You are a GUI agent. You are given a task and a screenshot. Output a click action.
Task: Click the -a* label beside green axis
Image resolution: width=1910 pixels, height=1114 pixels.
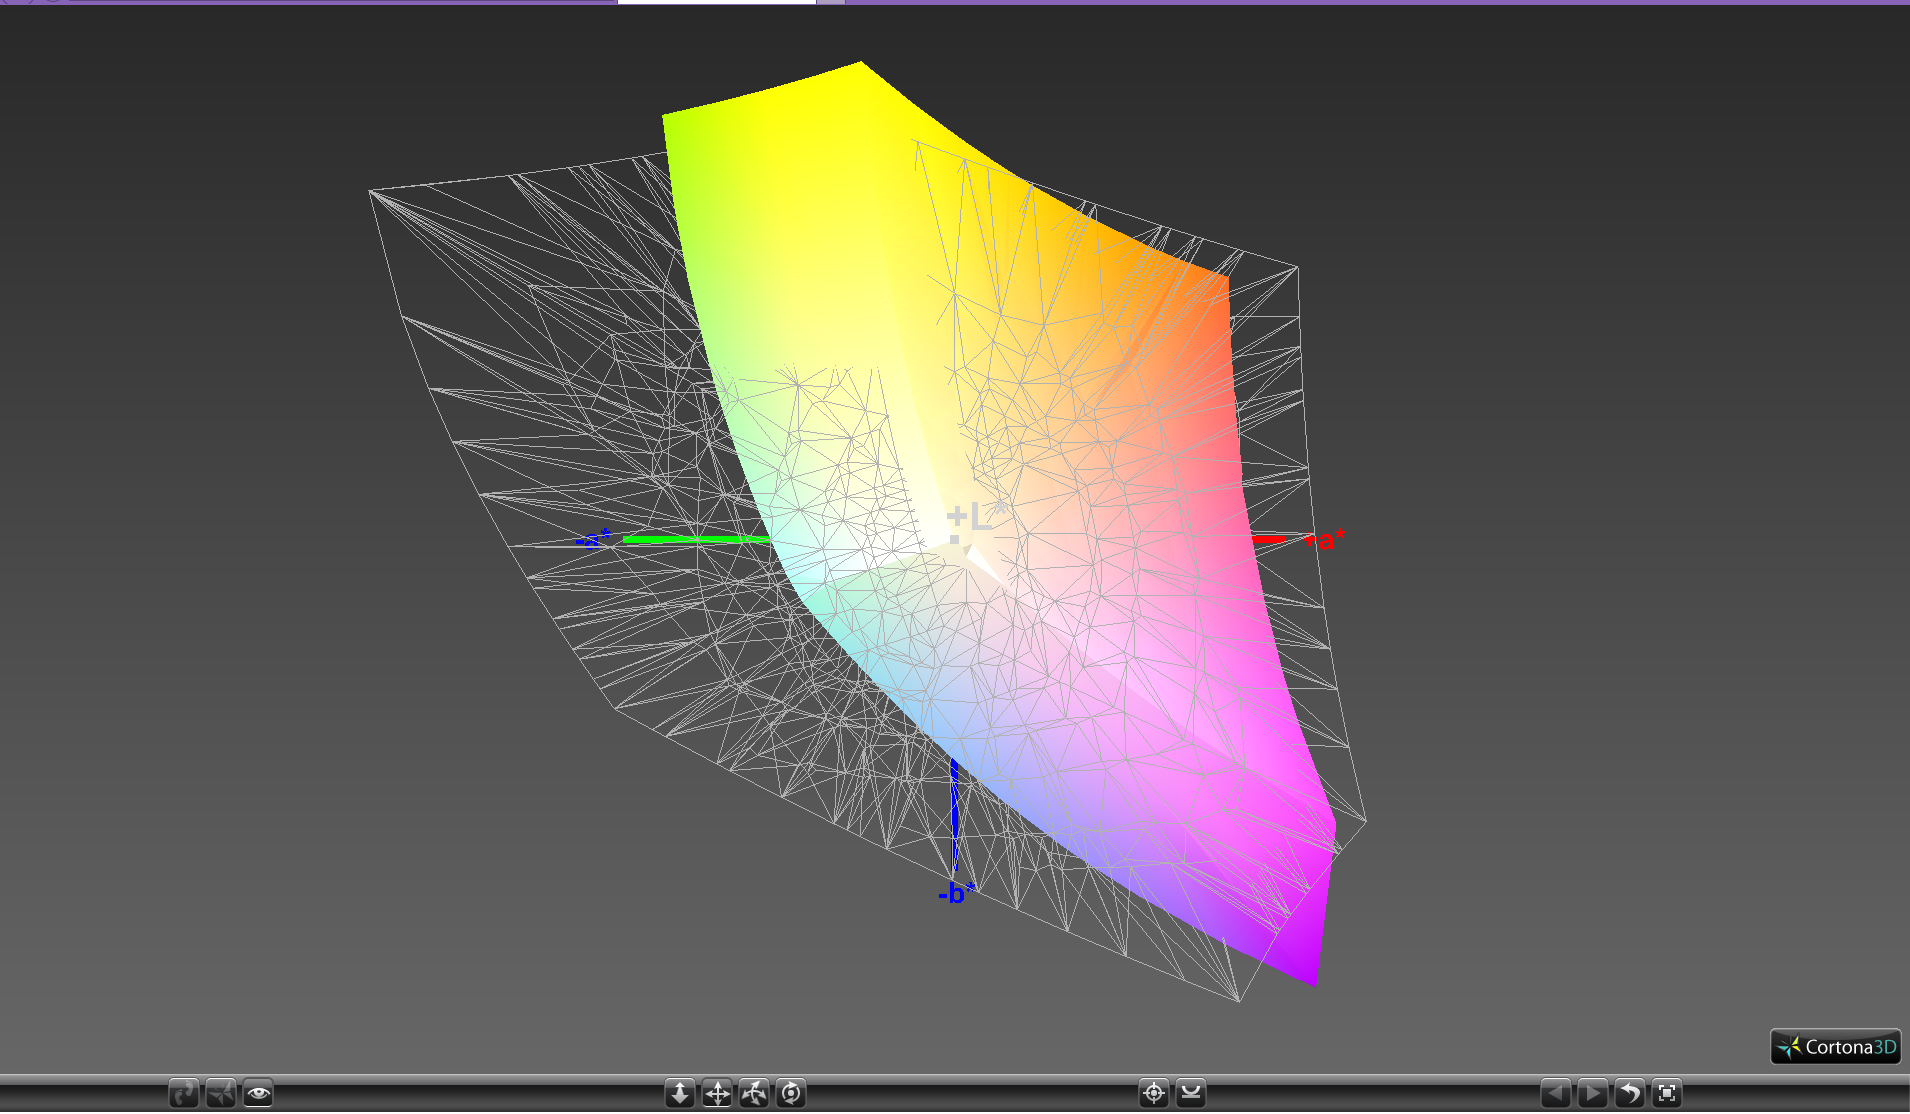pyautogui.click(x=593, y=539)
